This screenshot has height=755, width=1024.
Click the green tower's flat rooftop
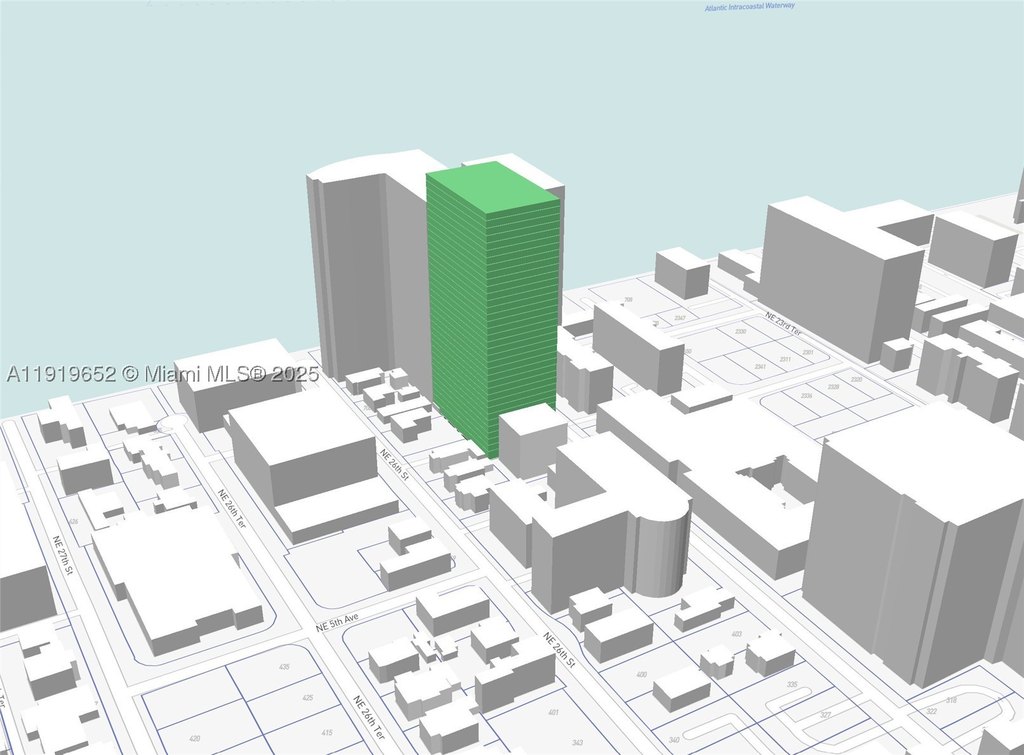494,187
